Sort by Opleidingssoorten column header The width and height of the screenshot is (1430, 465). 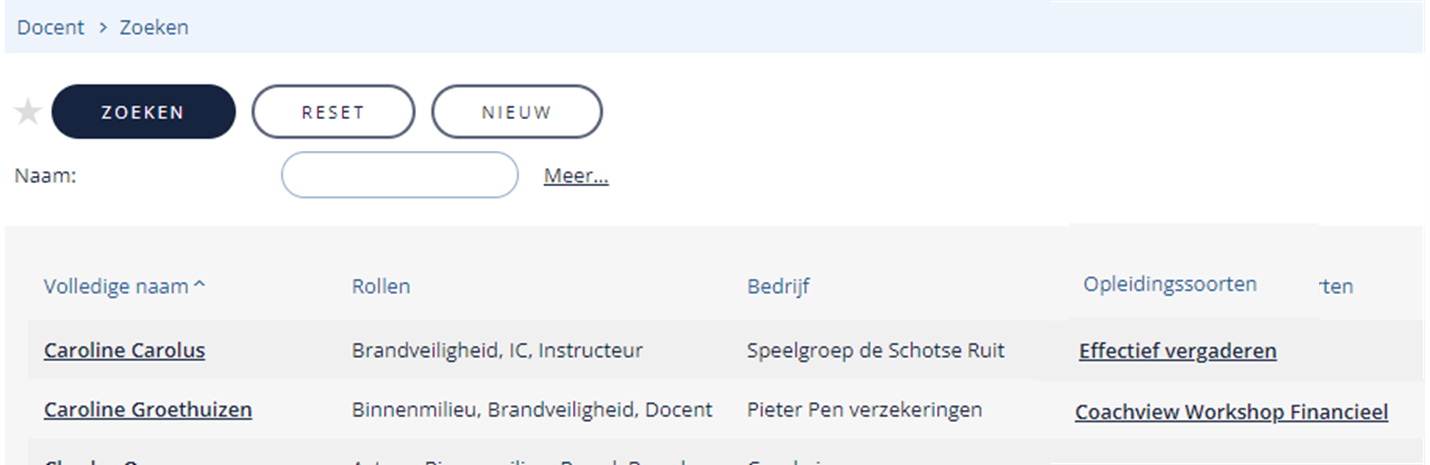pyautogui.click(x=1170, y=284)
